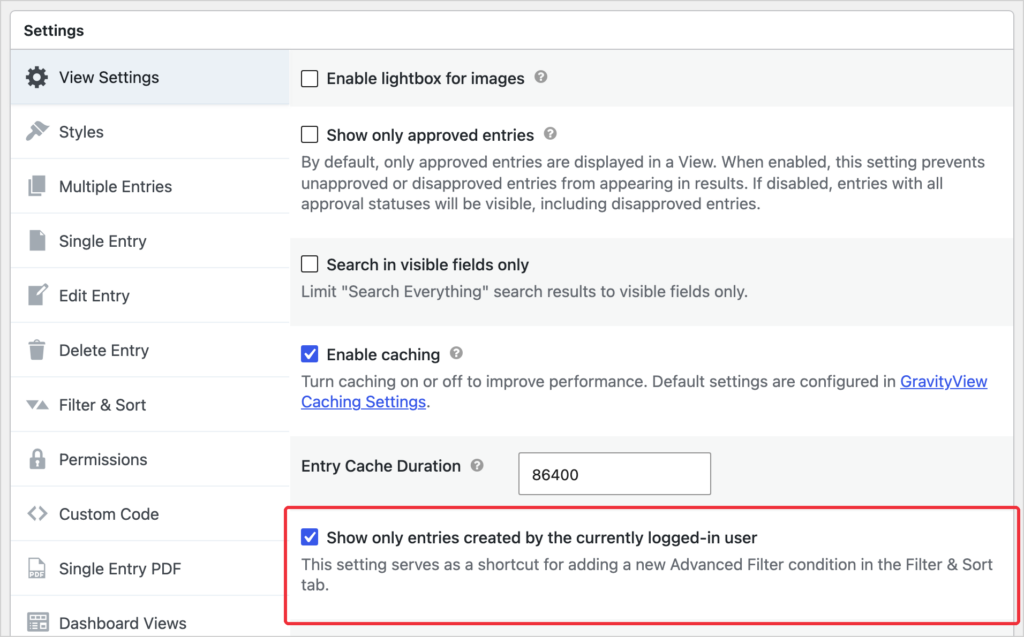Viewport: 1024px width, 637px height.
Task: Click the Settings panel heading
Action: pyautogui.click(x=54, y=31)
